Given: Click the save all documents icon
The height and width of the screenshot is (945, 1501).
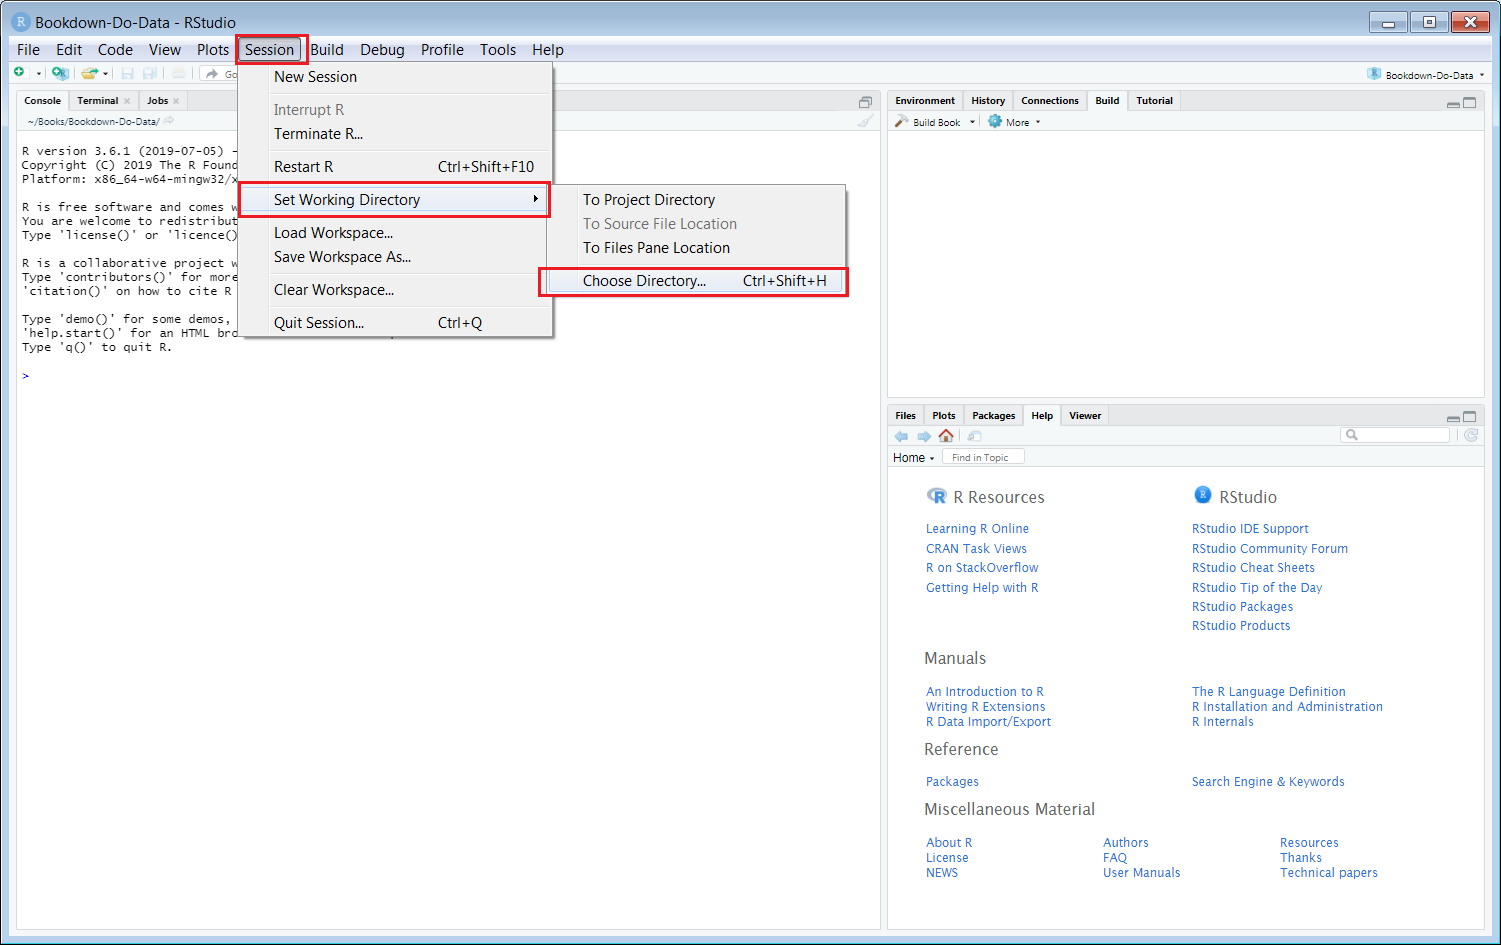Looking at the screenshot, I should tap(151, 73).
